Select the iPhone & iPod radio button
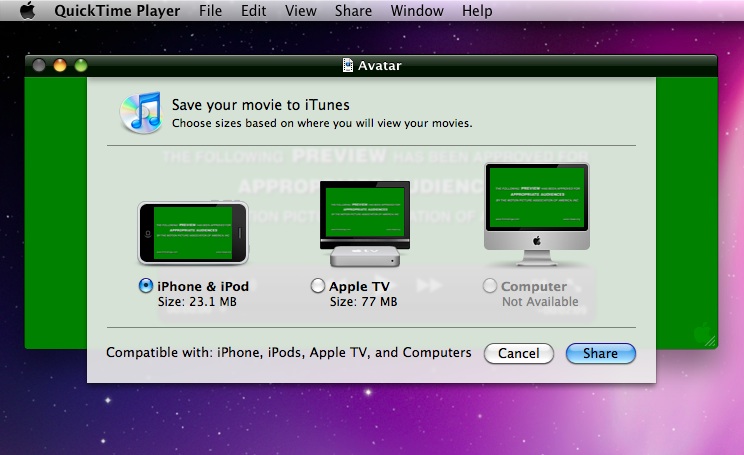 coord(146,286)
